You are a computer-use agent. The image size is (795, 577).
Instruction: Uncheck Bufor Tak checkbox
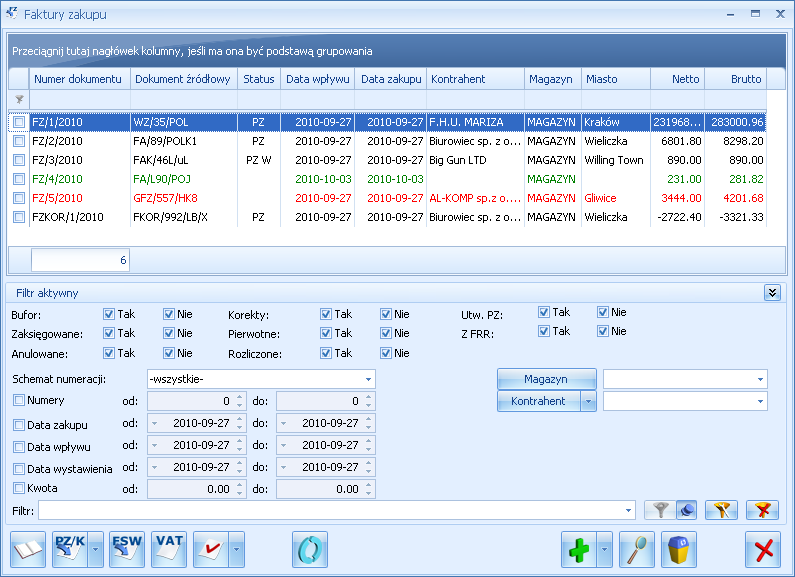[109, 314]
